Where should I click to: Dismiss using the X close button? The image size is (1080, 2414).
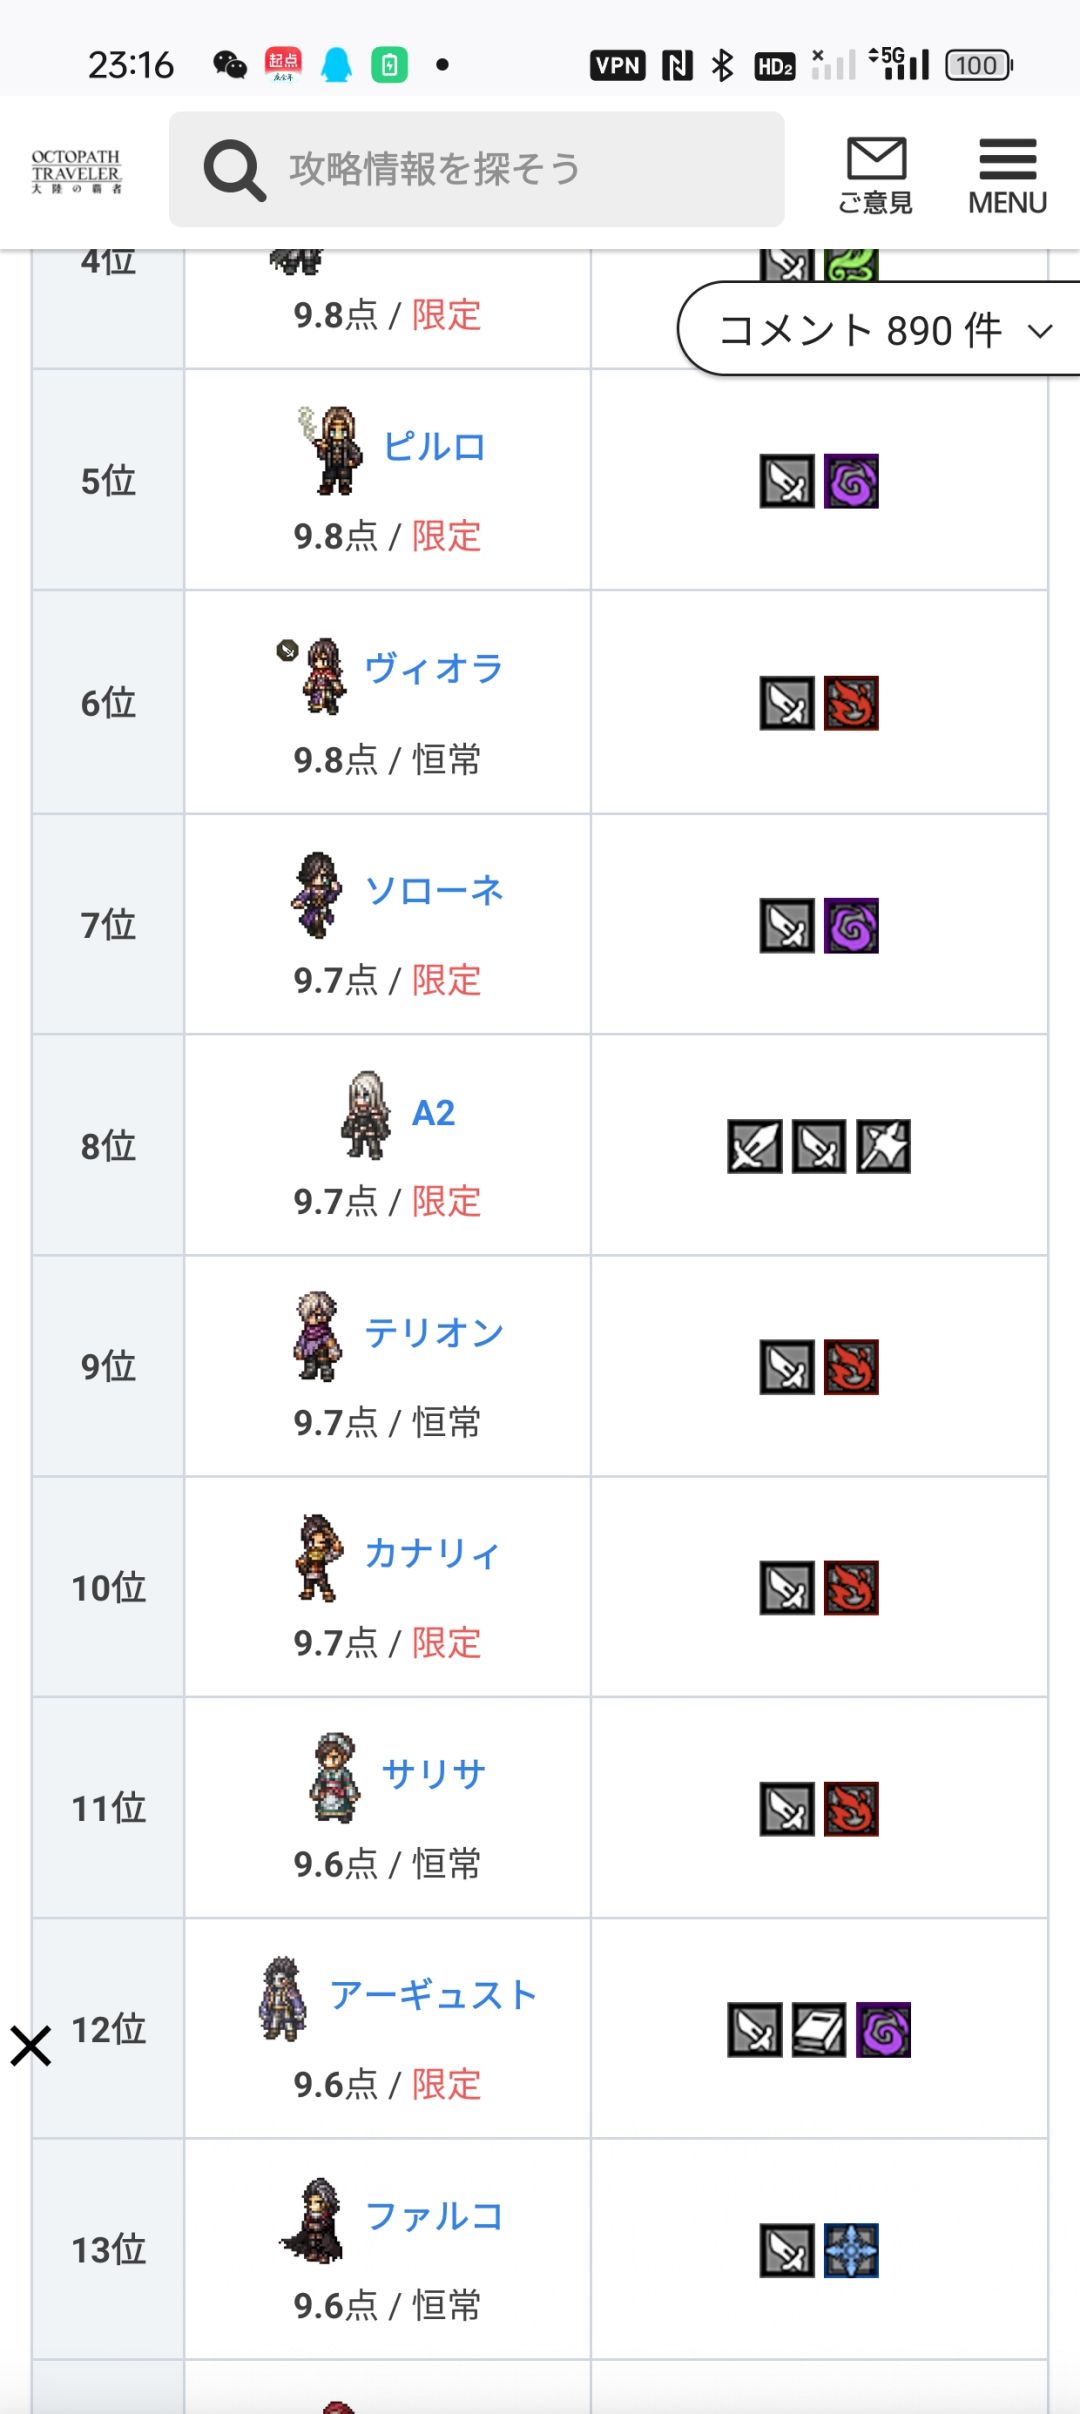tap(31, 2046)
